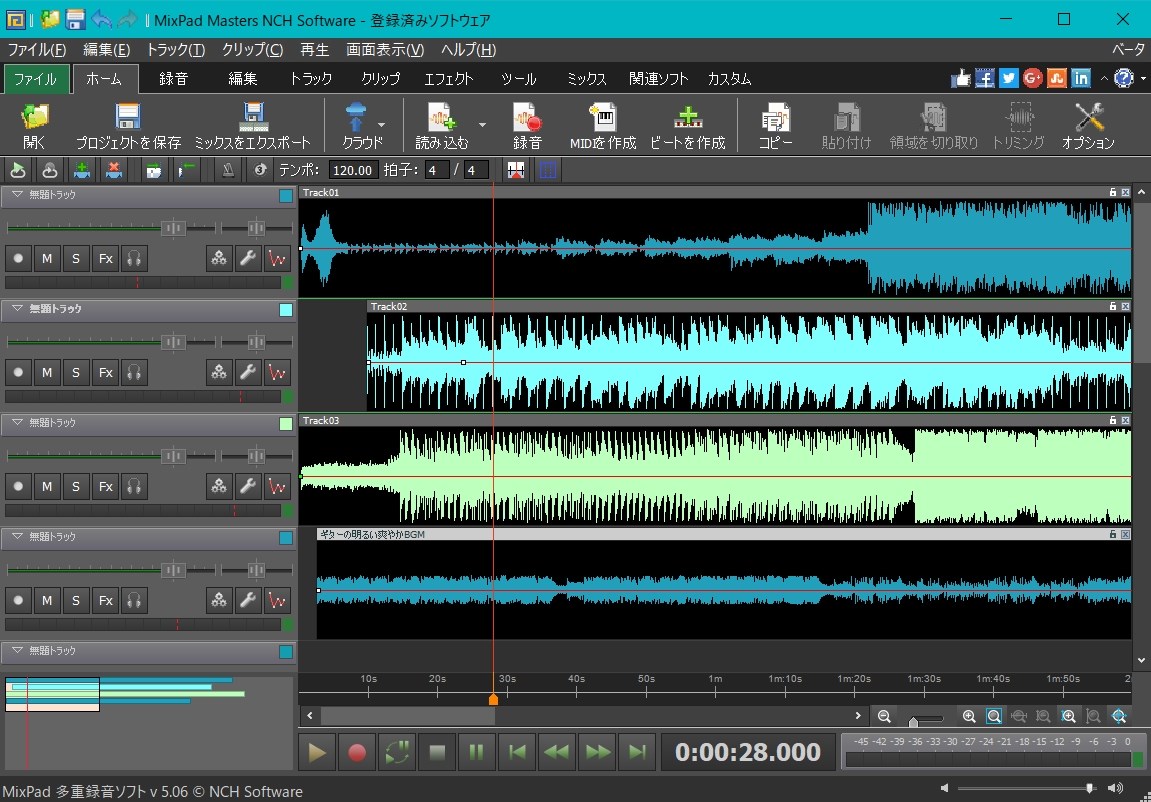1151x802 pixels.
Task: Click the Facebook share icon
Action: pyautogui.click(x=985, y=78)
